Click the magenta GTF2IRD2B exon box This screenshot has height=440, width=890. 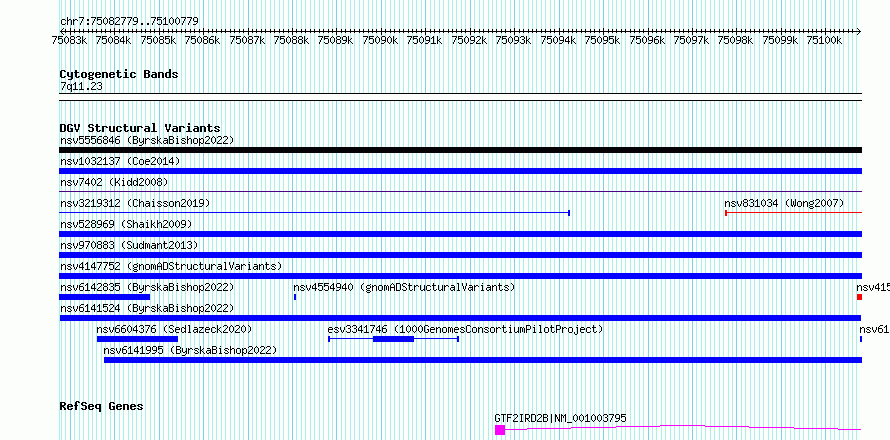coord(499,430)
